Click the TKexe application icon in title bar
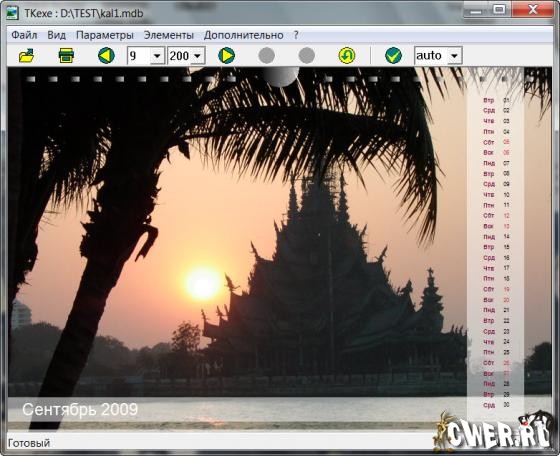560x456 pixels. (12, 13)
